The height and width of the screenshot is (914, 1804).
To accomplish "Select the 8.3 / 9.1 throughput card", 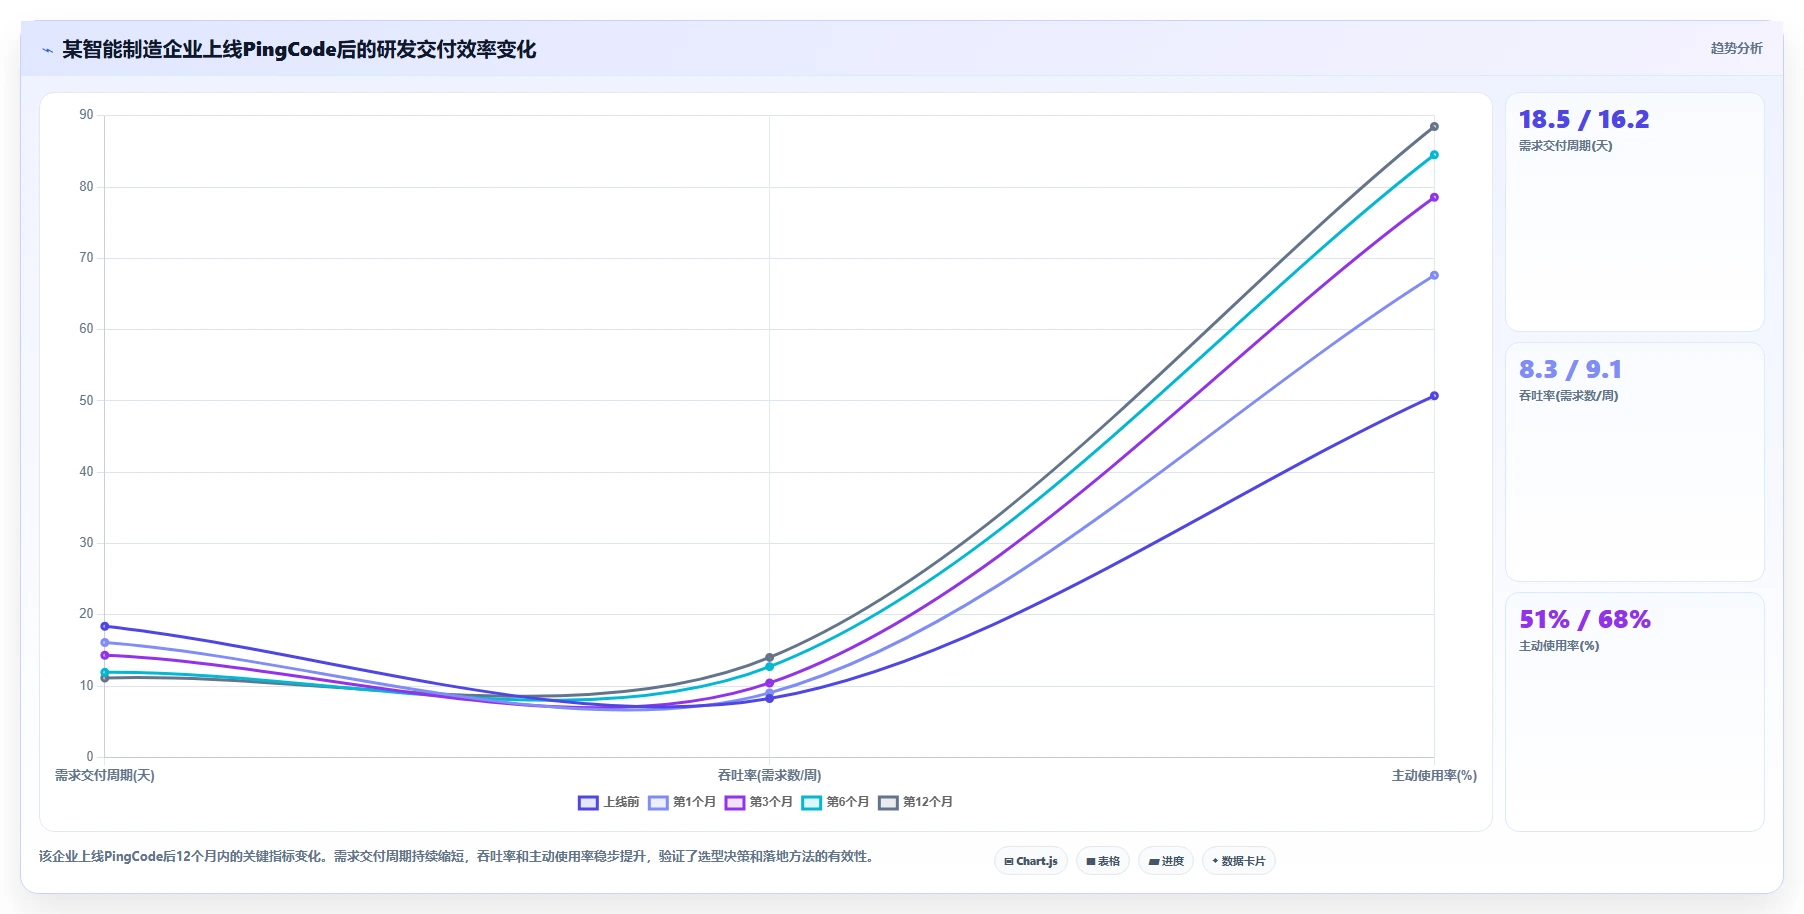I will tap(1635, 462).
